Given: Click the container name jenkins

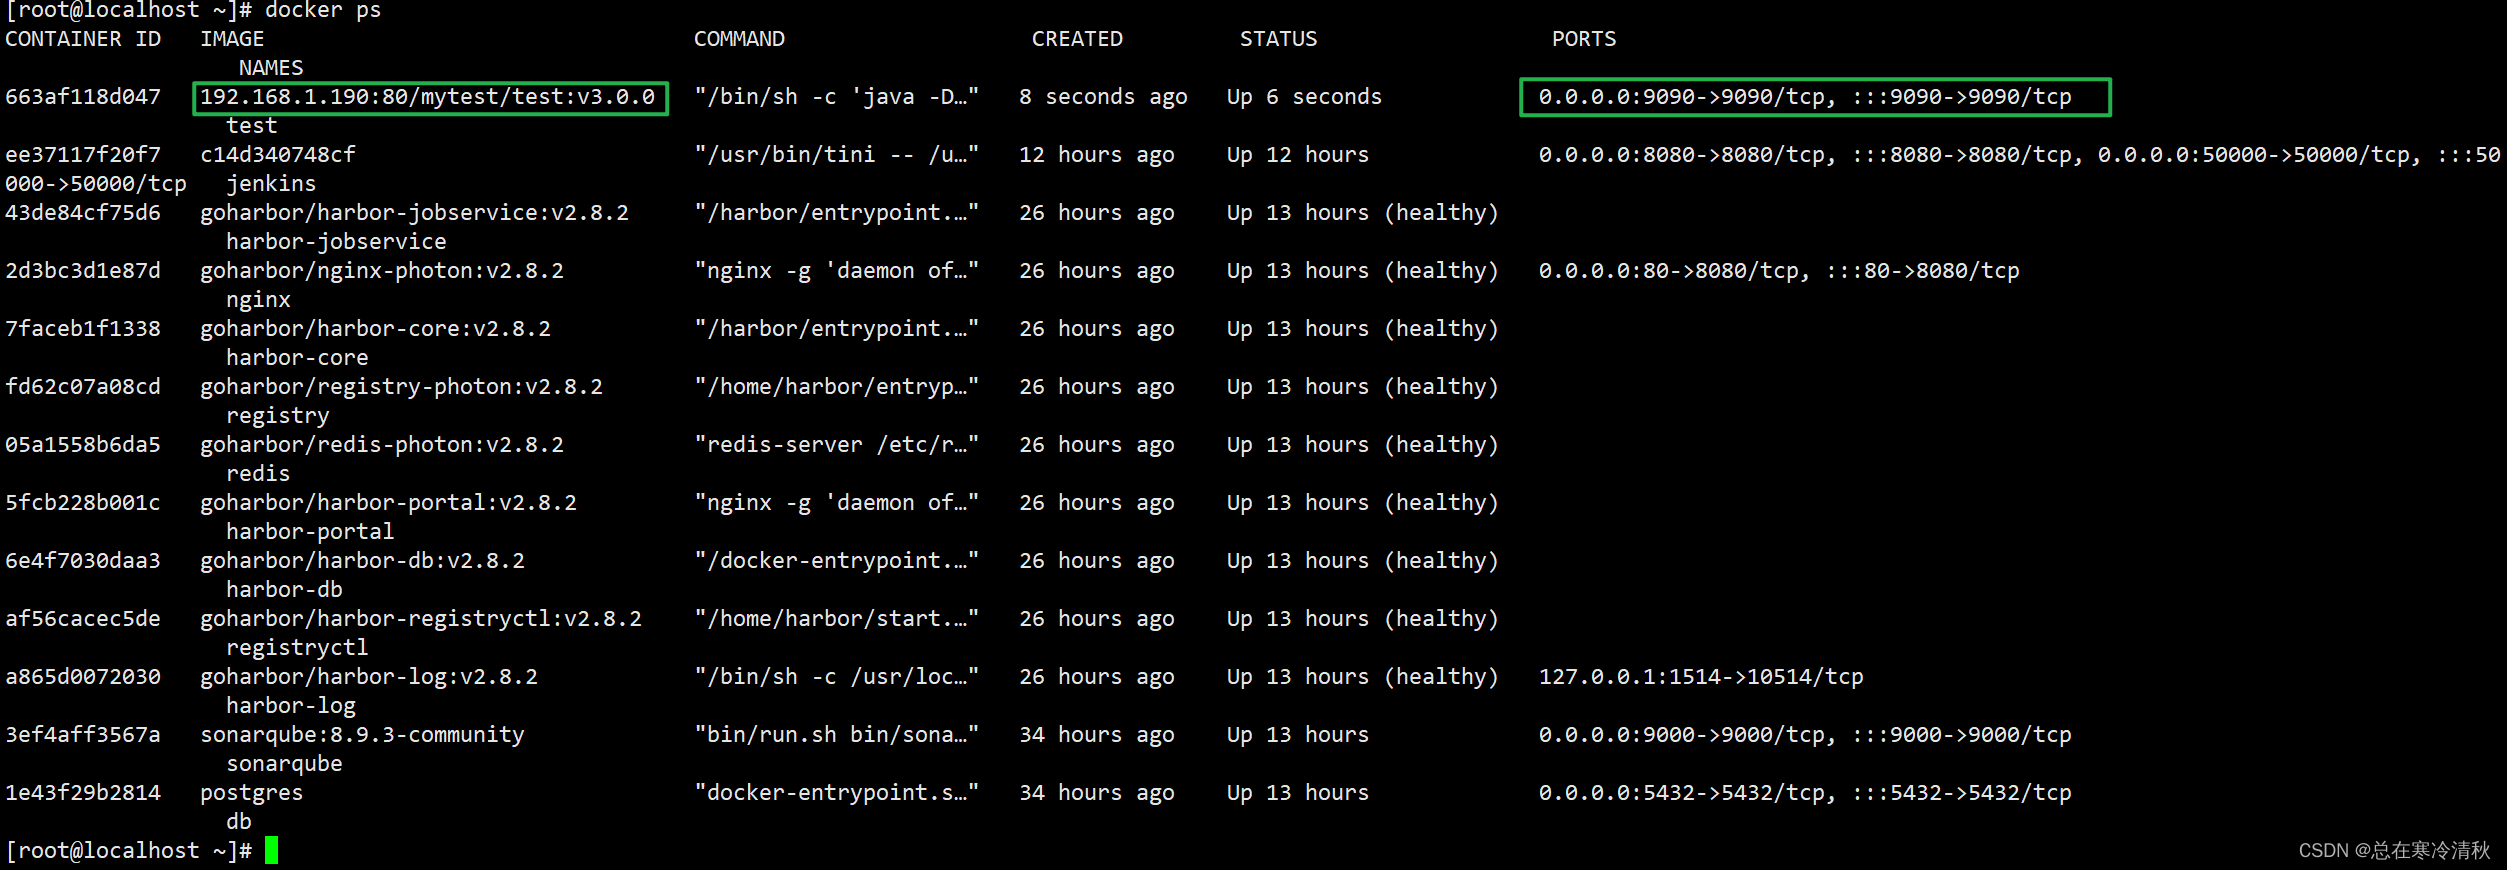Looking at the screenshot, I should pos(271,184).
